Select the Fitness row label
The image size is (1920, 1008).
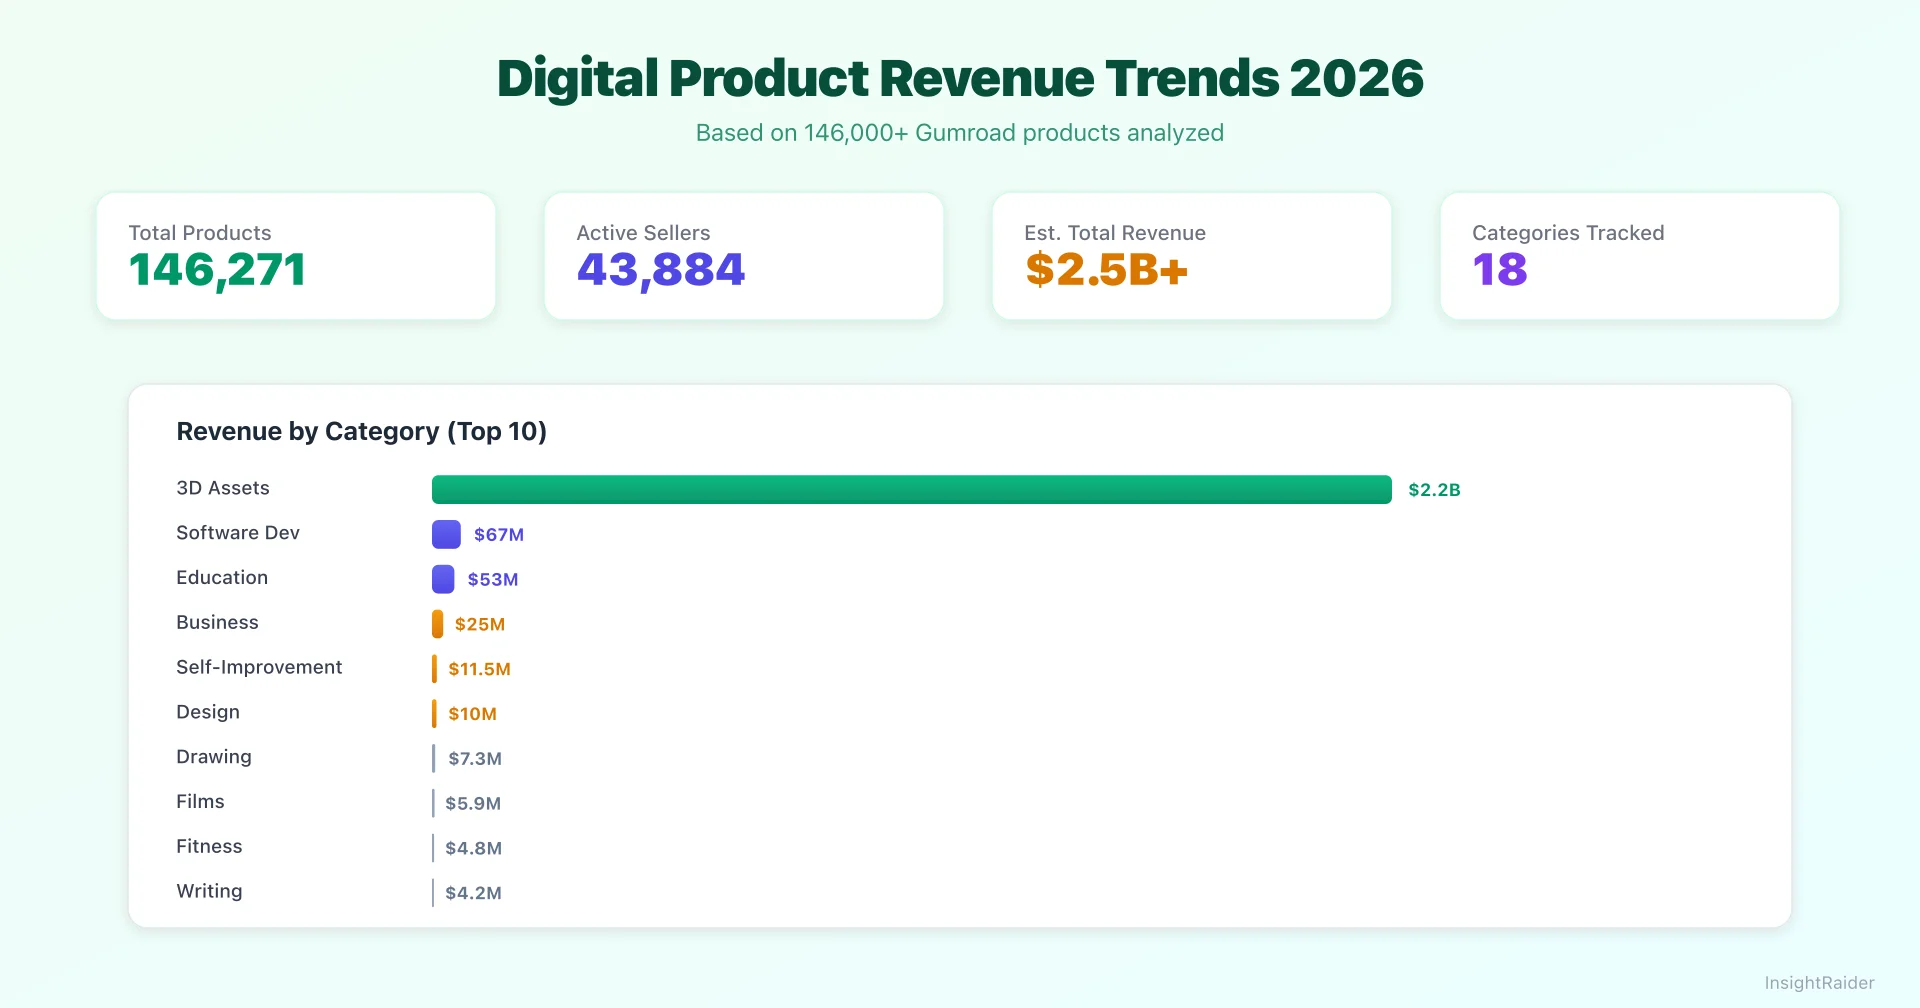click(209, 846)
